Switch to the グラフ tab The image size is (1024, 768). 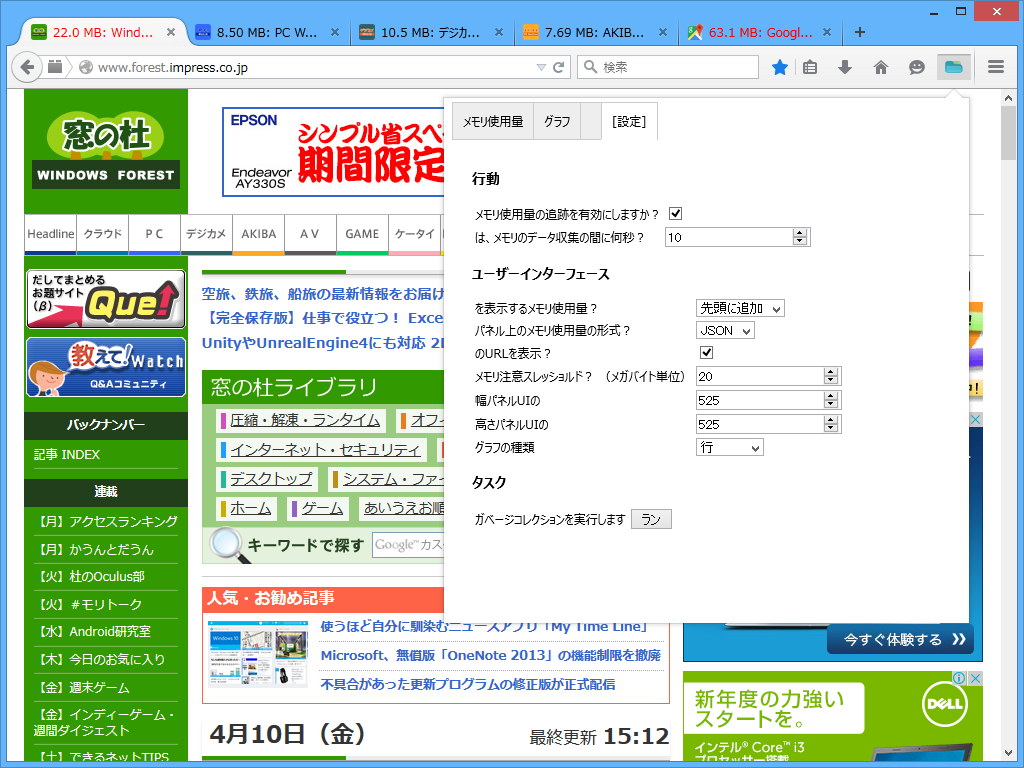point(559,121)
